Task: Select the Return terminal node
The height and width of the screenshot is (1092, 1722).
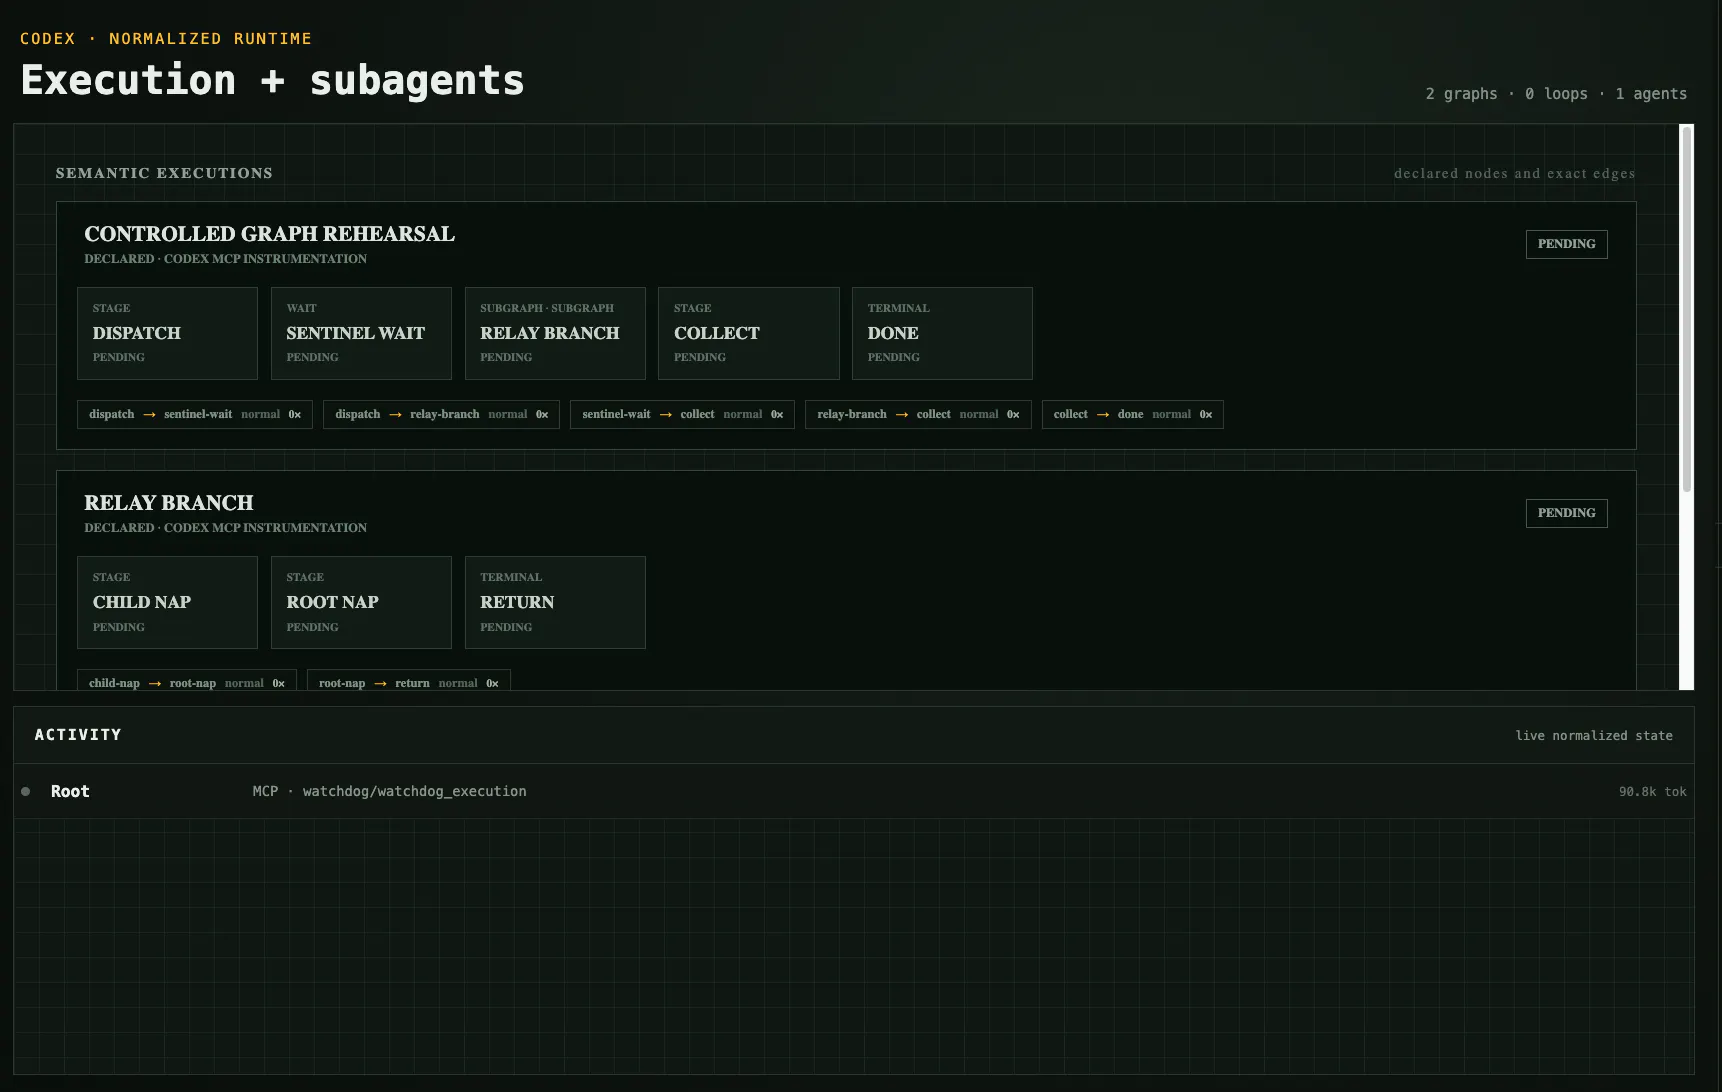Action: (x=555, y=602)
